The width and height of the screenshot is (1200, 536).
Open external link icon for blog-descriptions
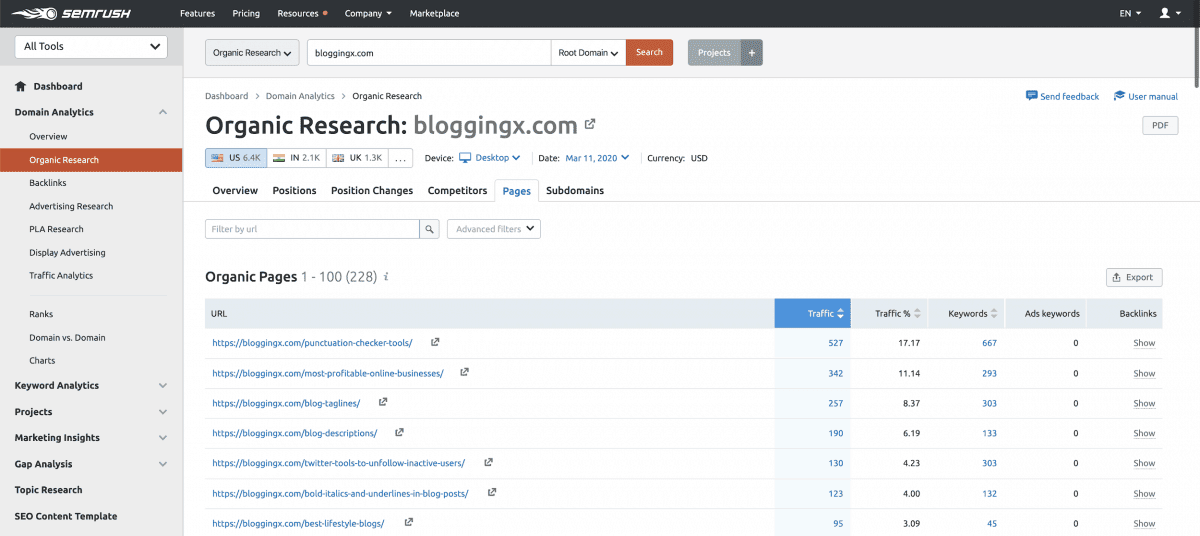pyautogui.click(x=399, y=432)
